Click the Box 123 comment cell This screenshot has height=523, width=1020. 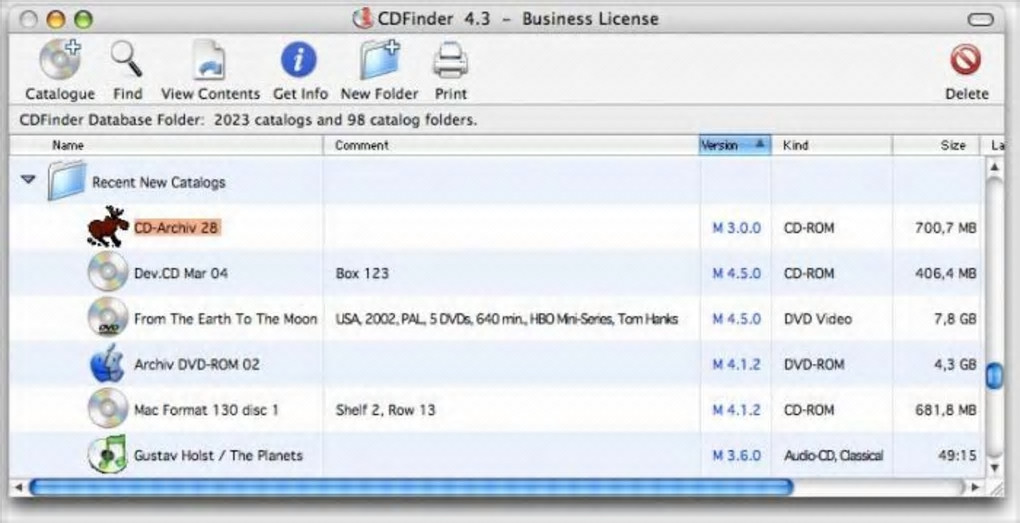[362, 273]
